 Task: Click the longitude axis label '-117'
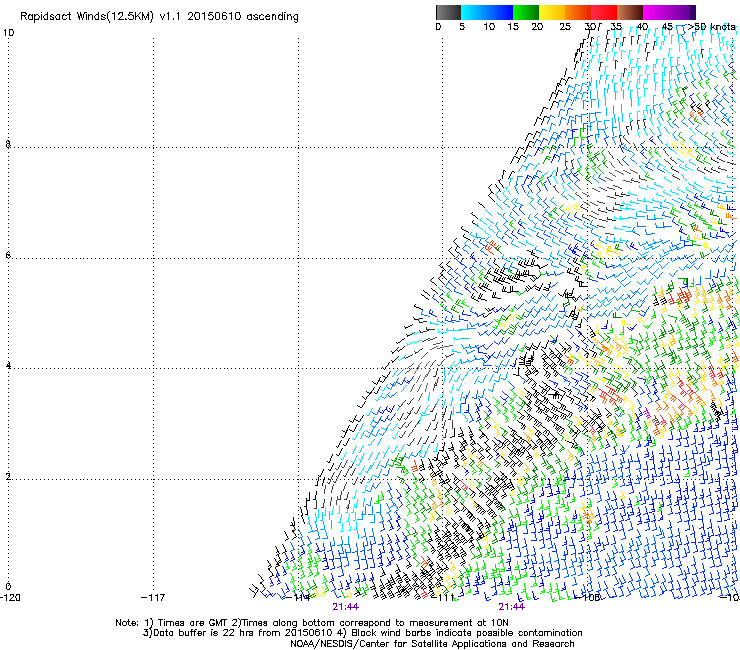pyautogui.click(x=153, y=598)
